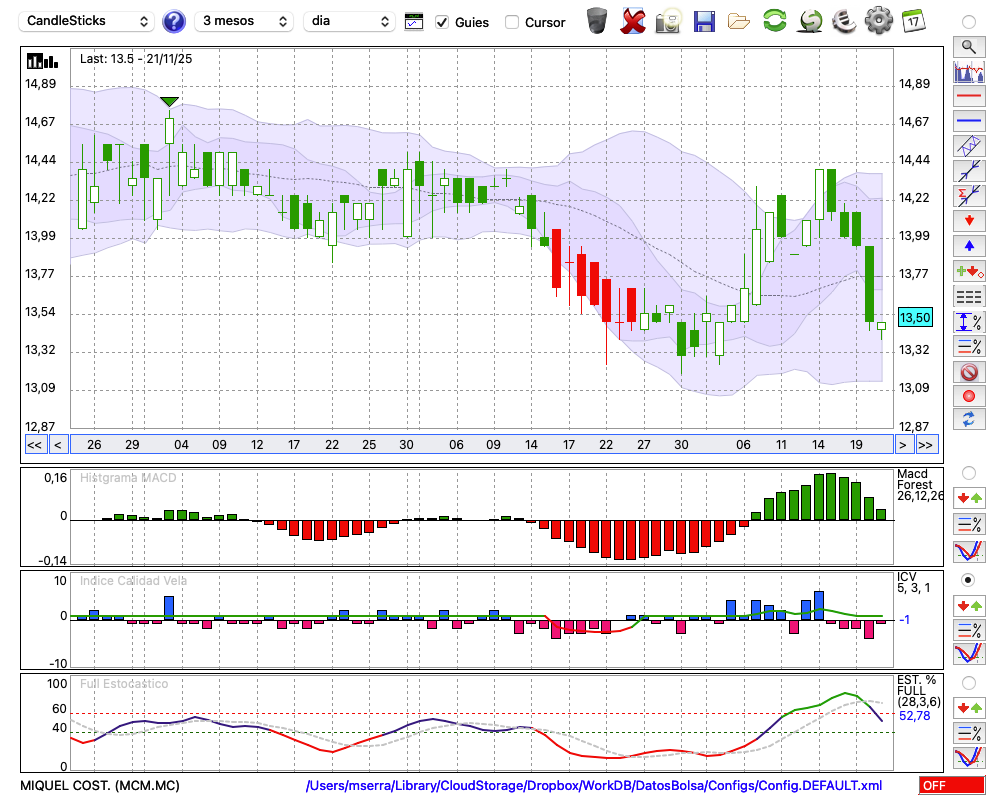Select the sigma trend line tool
The width and height of the screenshot is (1000, 800).
tap(969, 196)
